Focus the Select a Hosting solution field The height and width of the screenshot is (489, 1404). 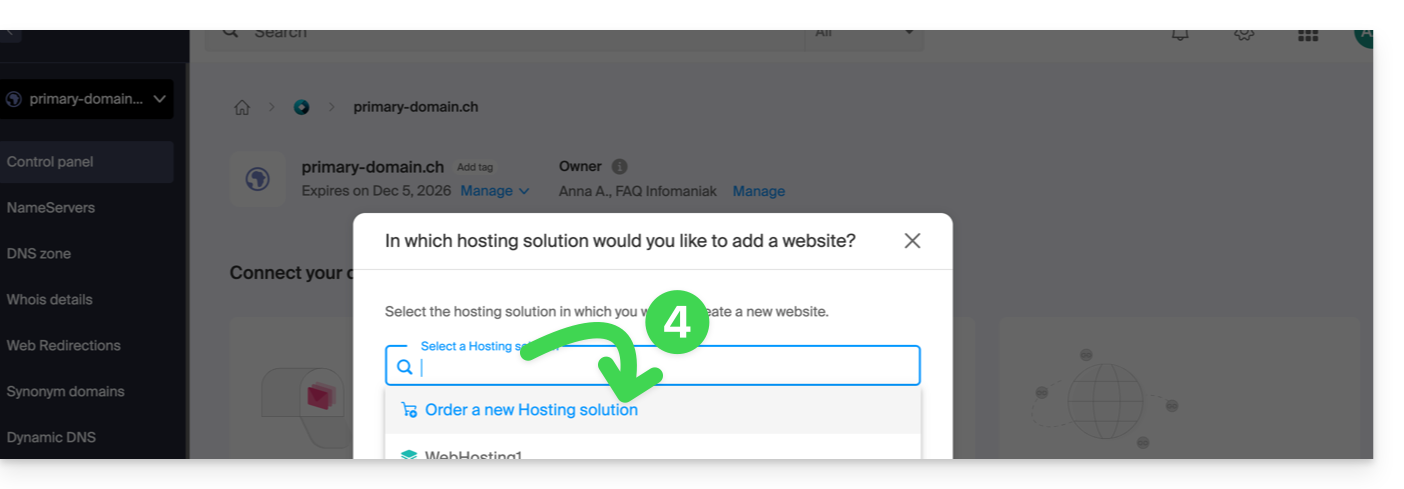coord(660,367)
